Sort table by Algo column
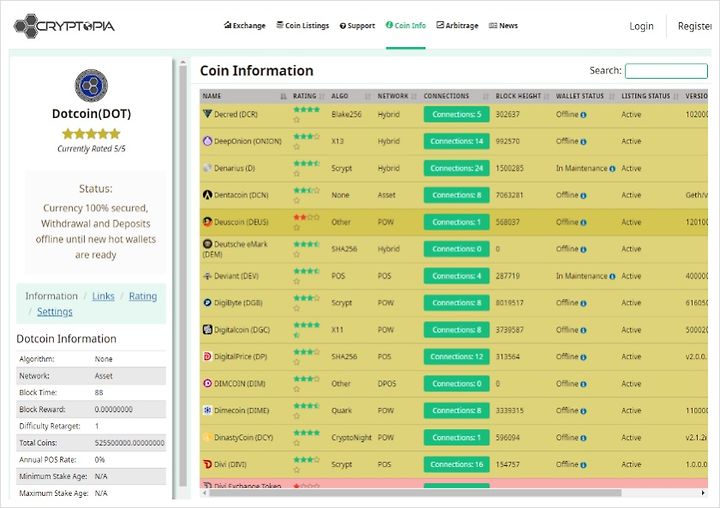Image resolution: width=720 pixels, height=508 pixels. click(x=351, y=96)
